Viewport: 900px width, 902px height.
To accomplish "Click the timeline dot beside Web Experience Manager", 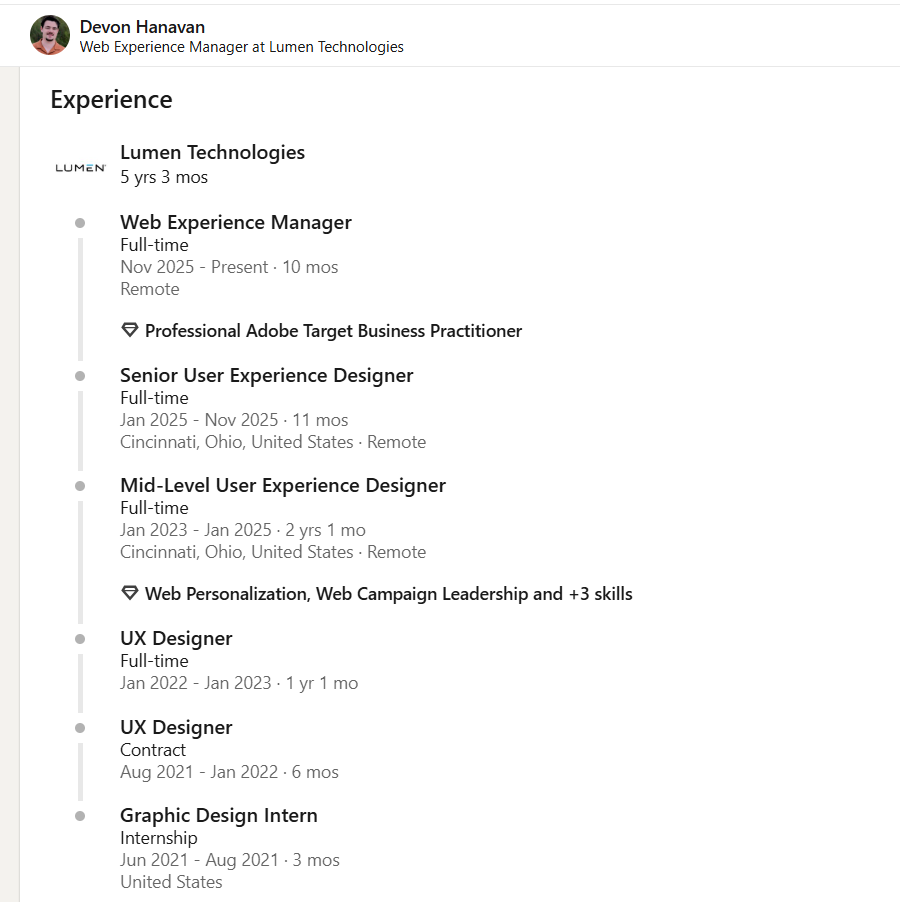I will coord(80,223).
